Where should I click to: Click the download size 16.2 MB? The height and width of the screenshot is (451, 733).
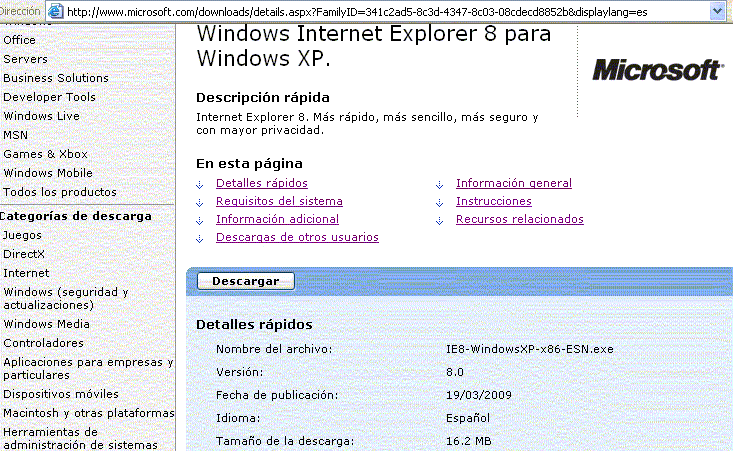[468, 441]
